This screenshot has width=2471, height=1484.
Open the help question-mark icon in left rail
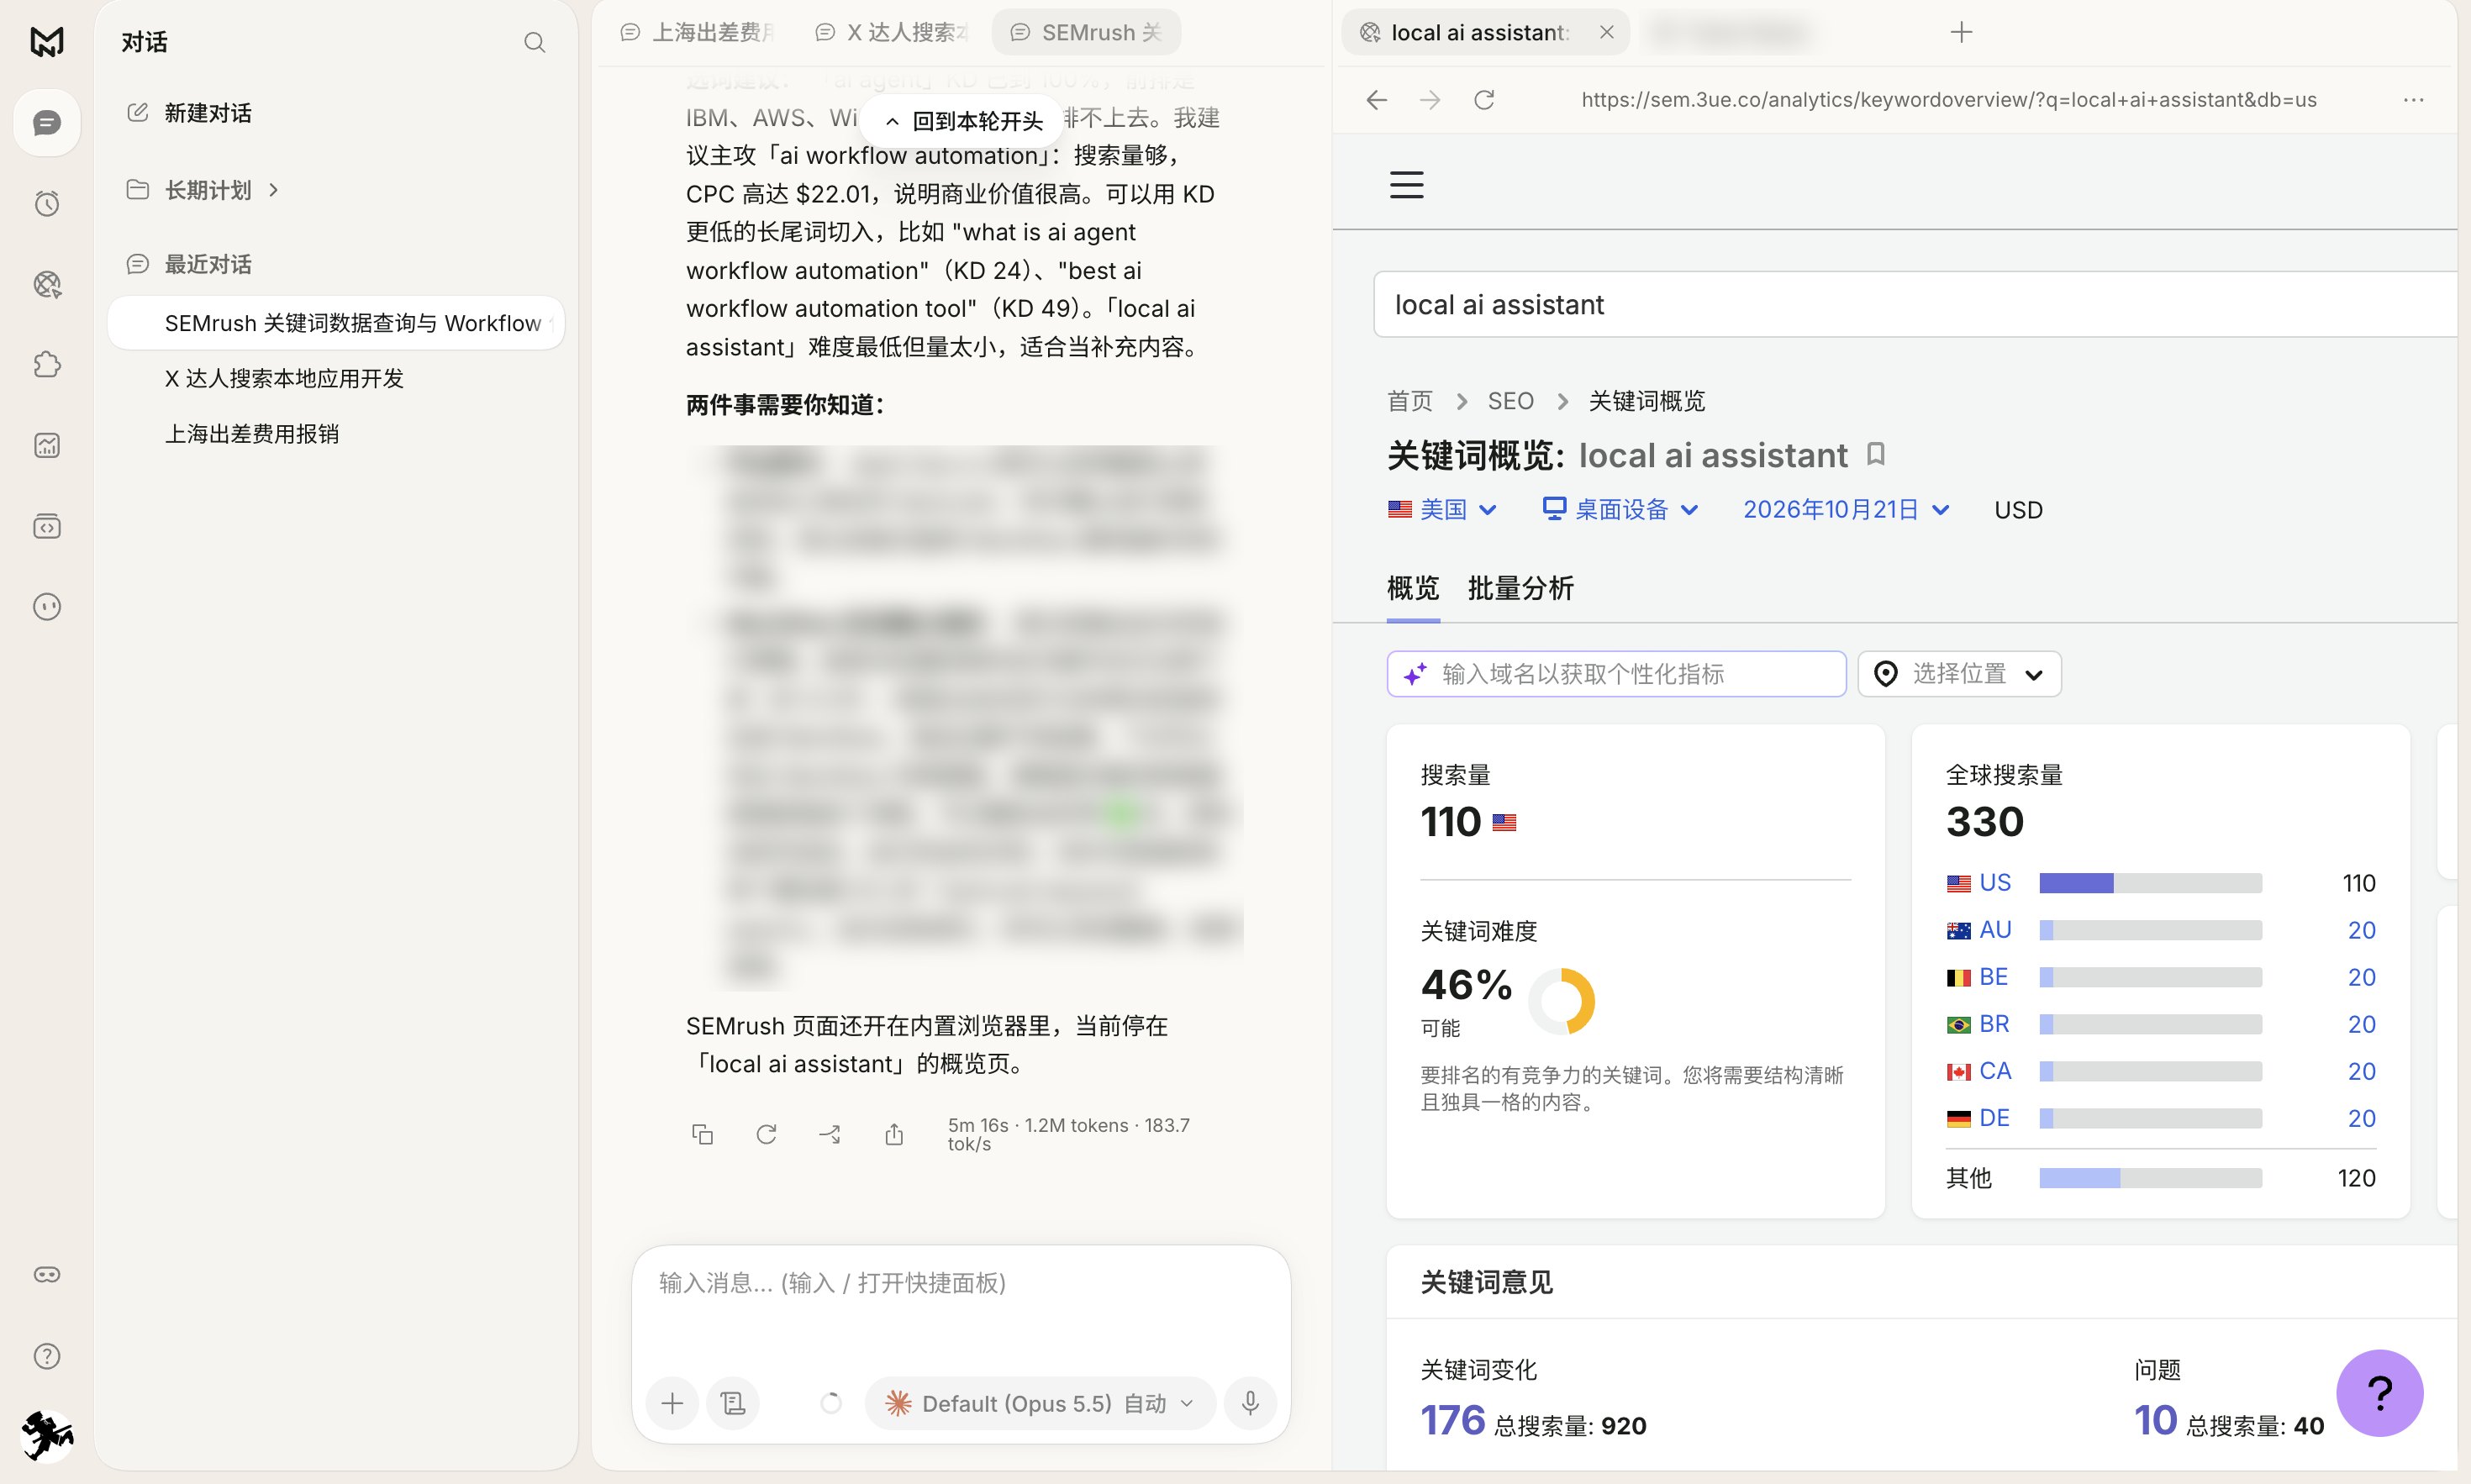coord(47,1356)
